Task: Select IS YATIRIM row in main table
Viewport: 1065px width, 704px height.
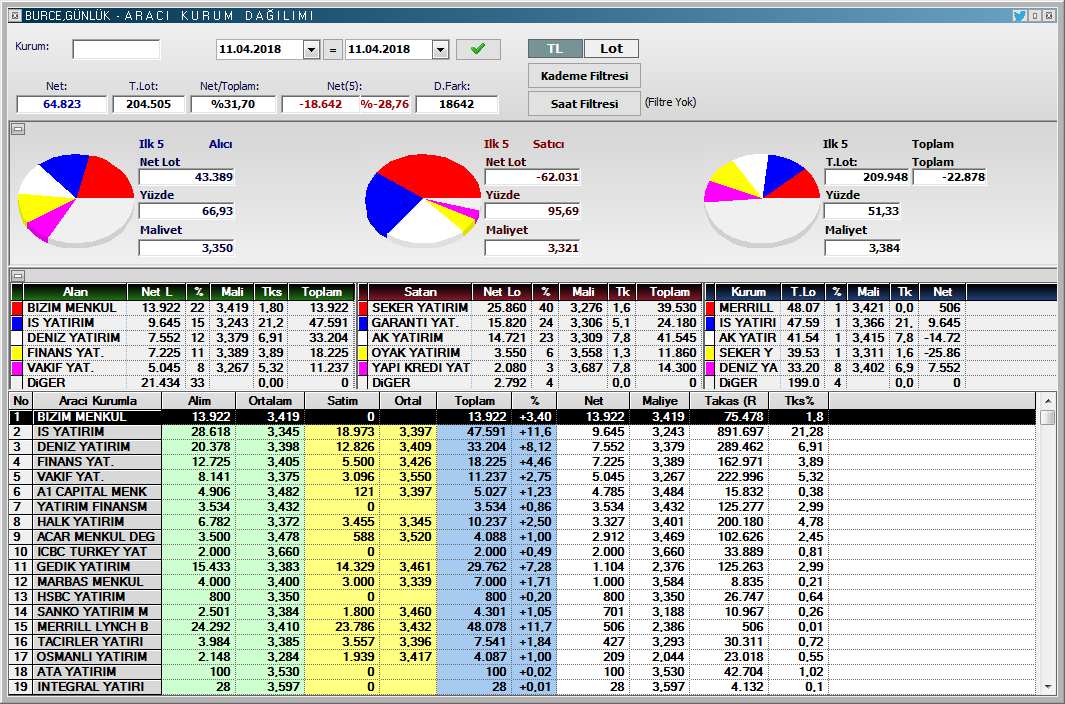Action: 522,432
